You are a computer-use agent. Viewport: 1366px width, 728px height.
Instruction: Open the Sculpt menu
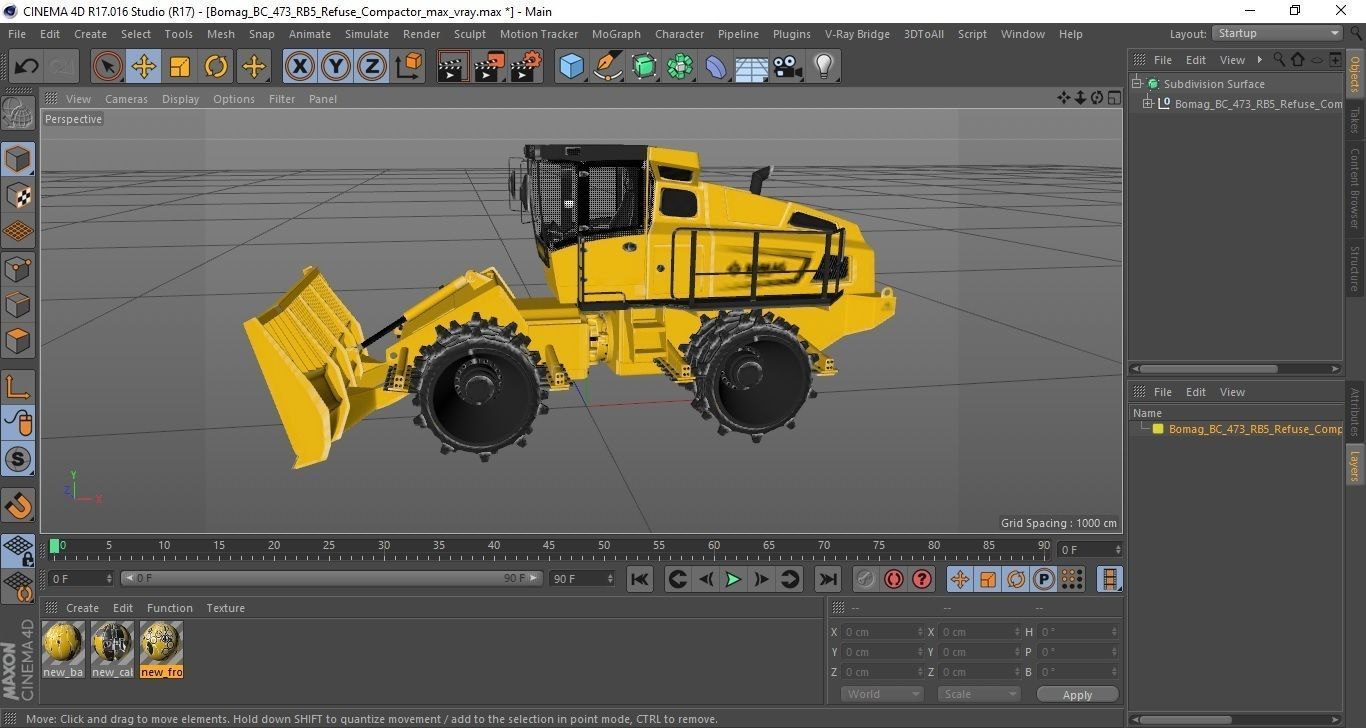coord(469,34)
